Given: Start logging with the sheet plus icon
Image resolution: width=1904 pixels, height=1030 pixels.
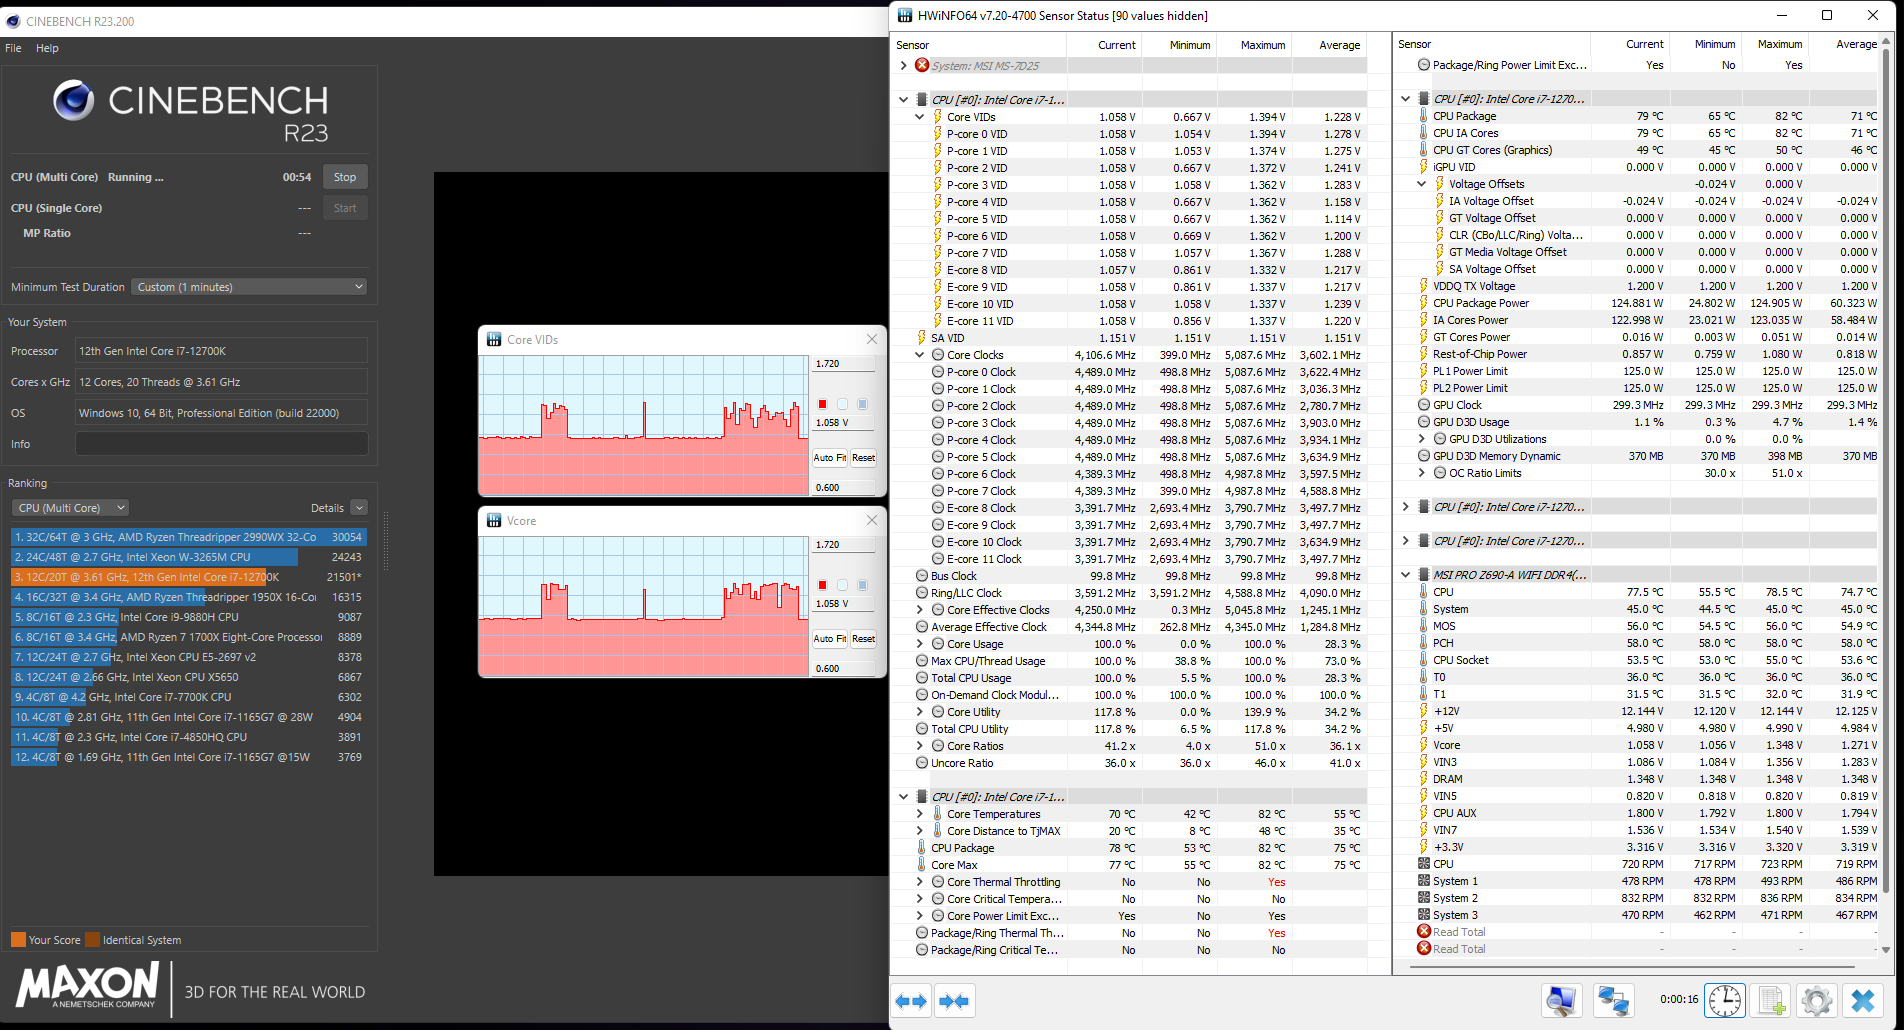Looking at the screenshot, I should 1771,1000.
